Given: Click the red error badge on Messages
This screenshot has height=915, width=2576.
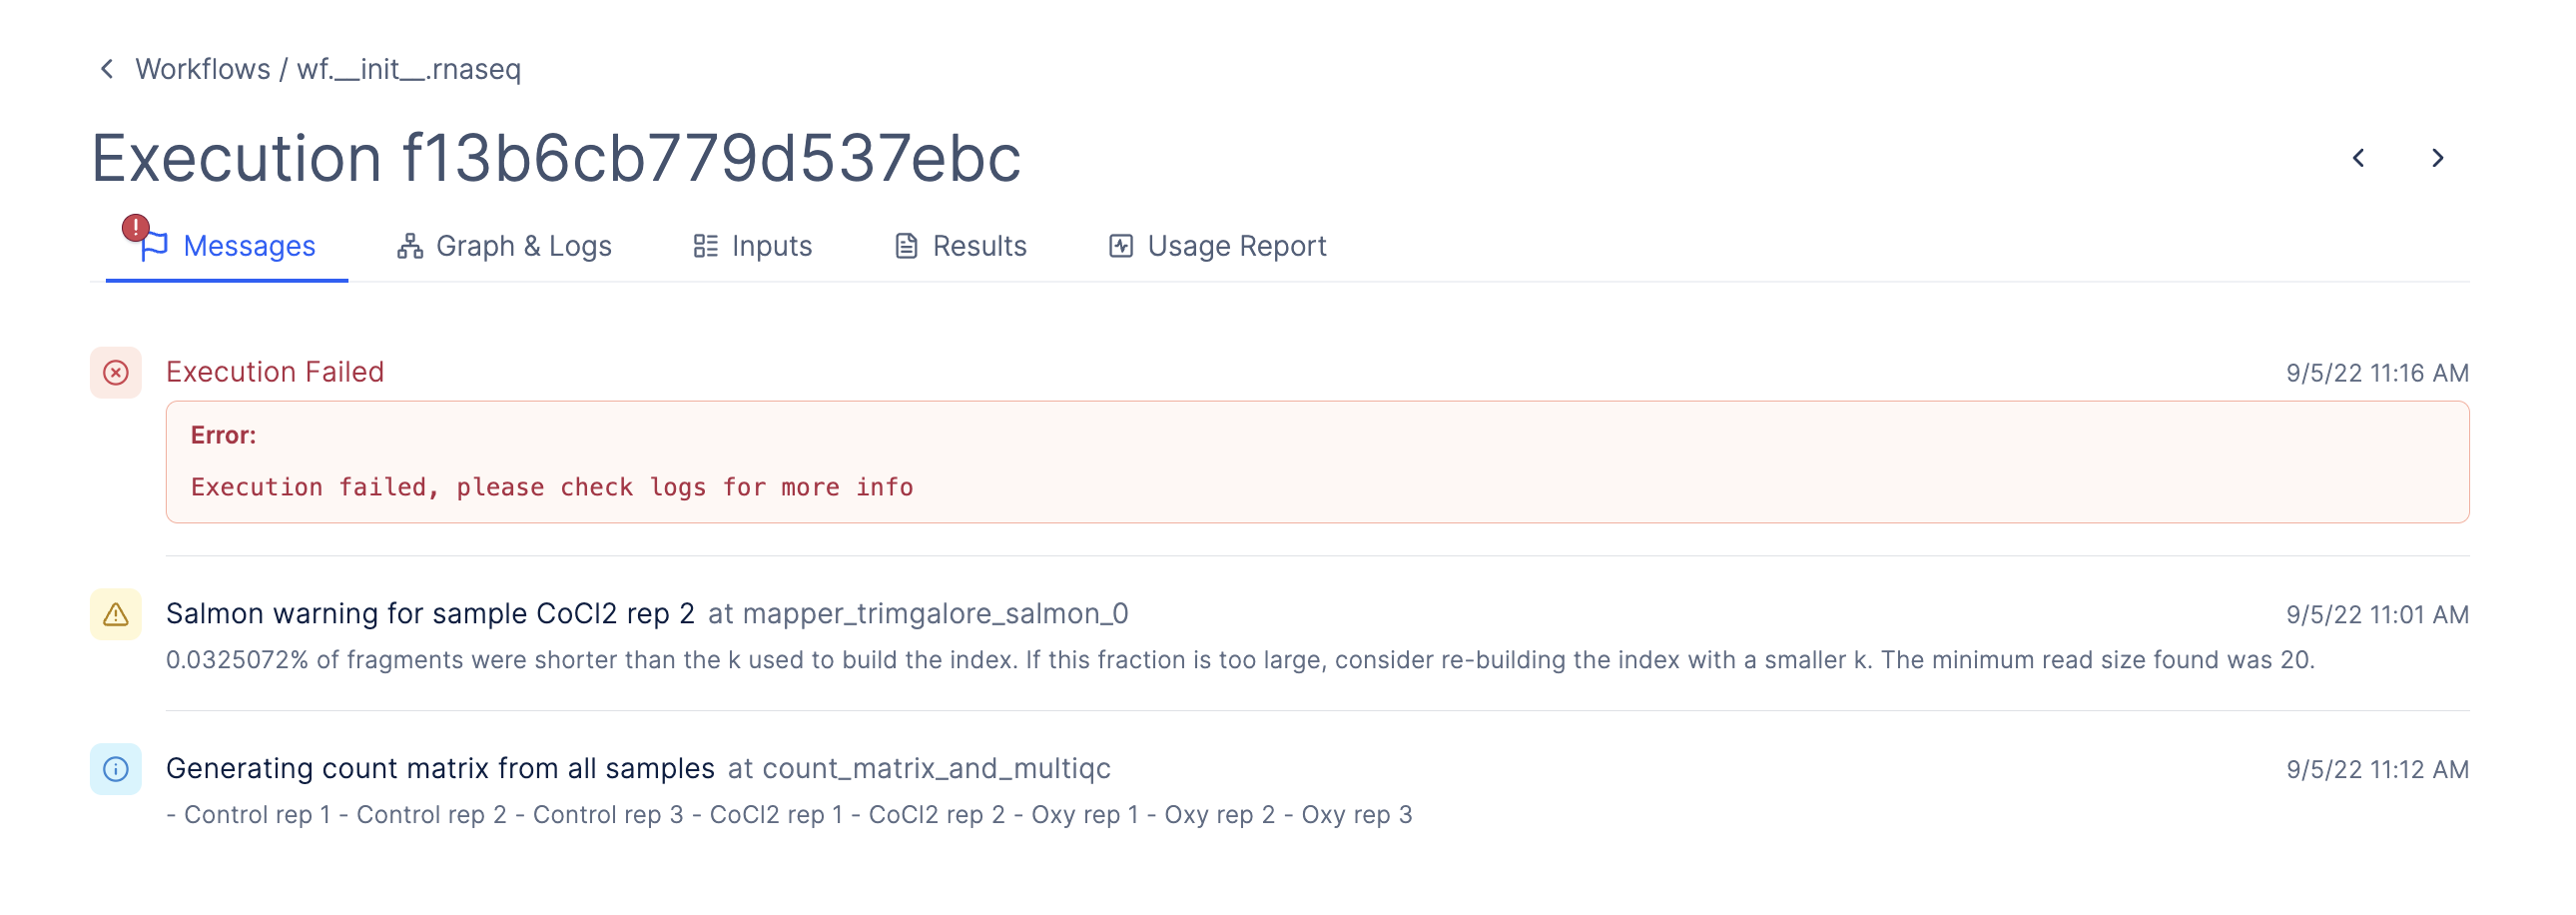Looking at the screenshot, I should pos(135,228).
